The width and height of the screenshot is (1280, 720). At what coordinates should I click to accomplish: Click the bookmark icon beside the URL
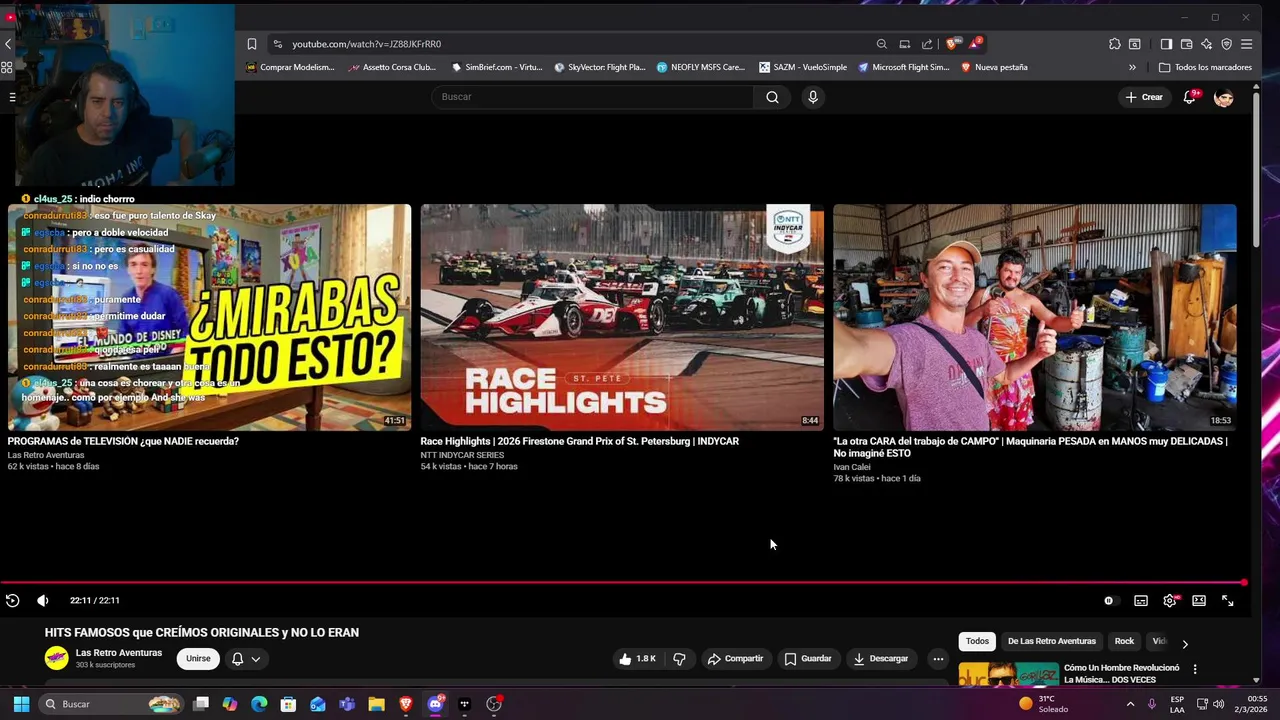pyautogui.click(x=252, y=44)
